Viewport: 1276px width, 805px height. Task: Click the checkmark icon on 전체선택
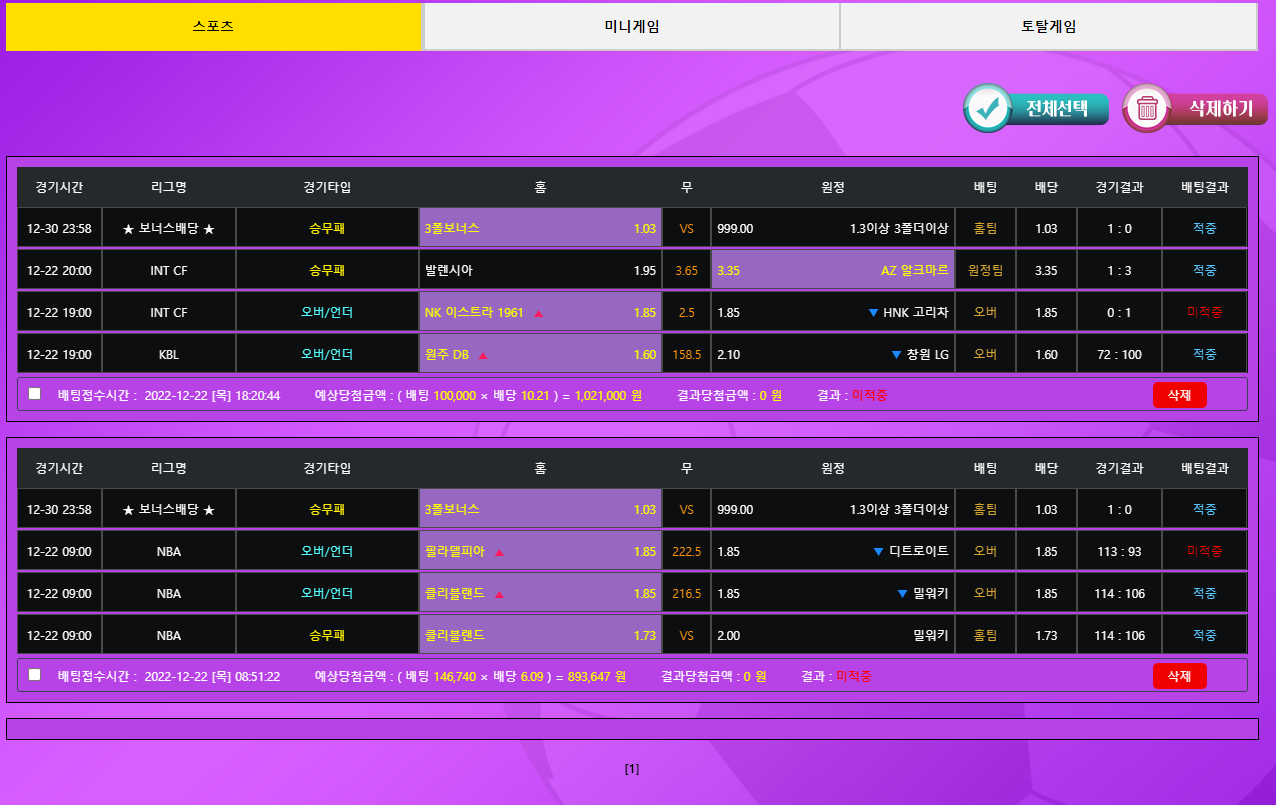[989, 109]
